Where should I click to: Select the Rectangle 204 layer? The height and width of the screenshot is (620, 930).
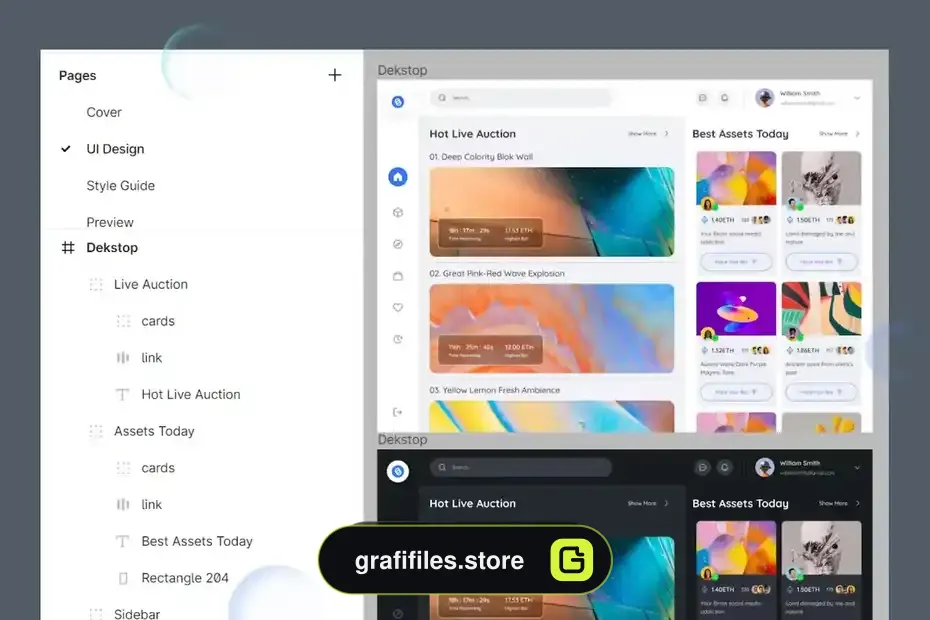184,578
